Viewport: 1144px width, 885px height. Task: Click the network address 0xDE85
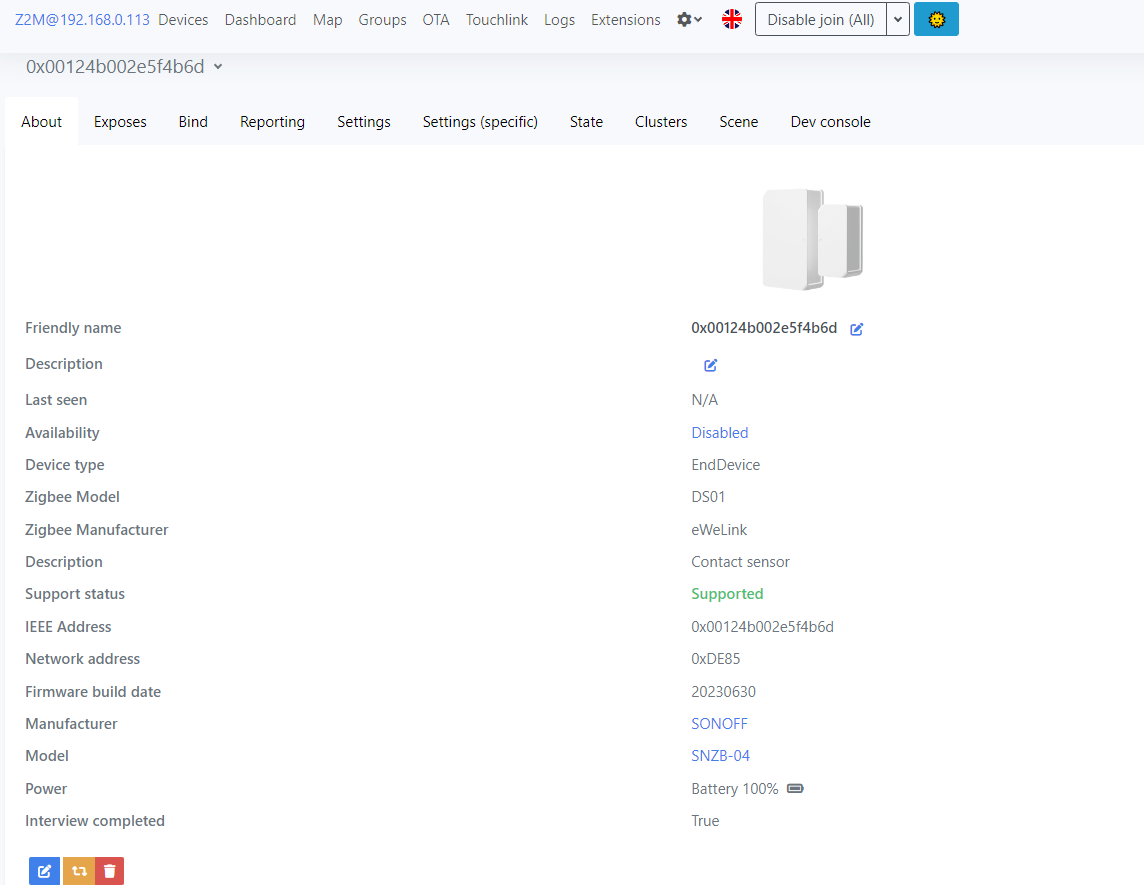[716, 659]
